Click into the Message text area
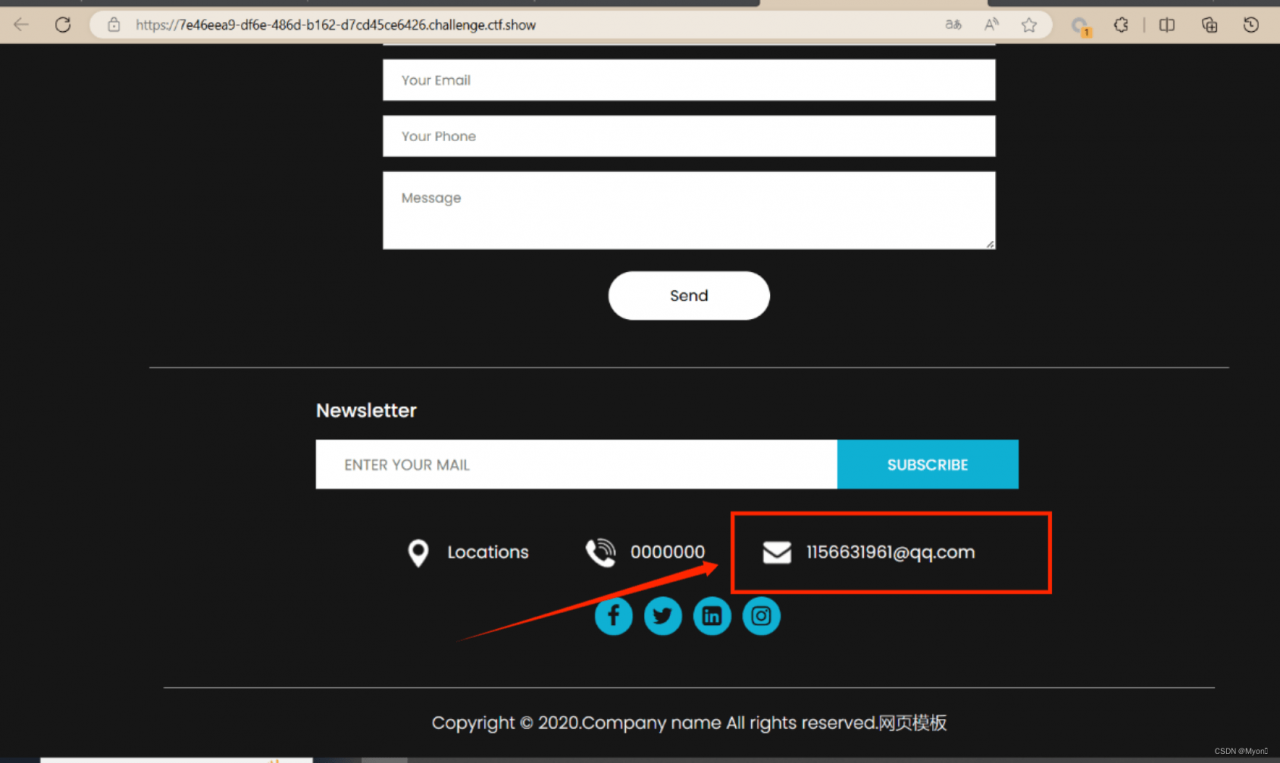 coord(688,210)
